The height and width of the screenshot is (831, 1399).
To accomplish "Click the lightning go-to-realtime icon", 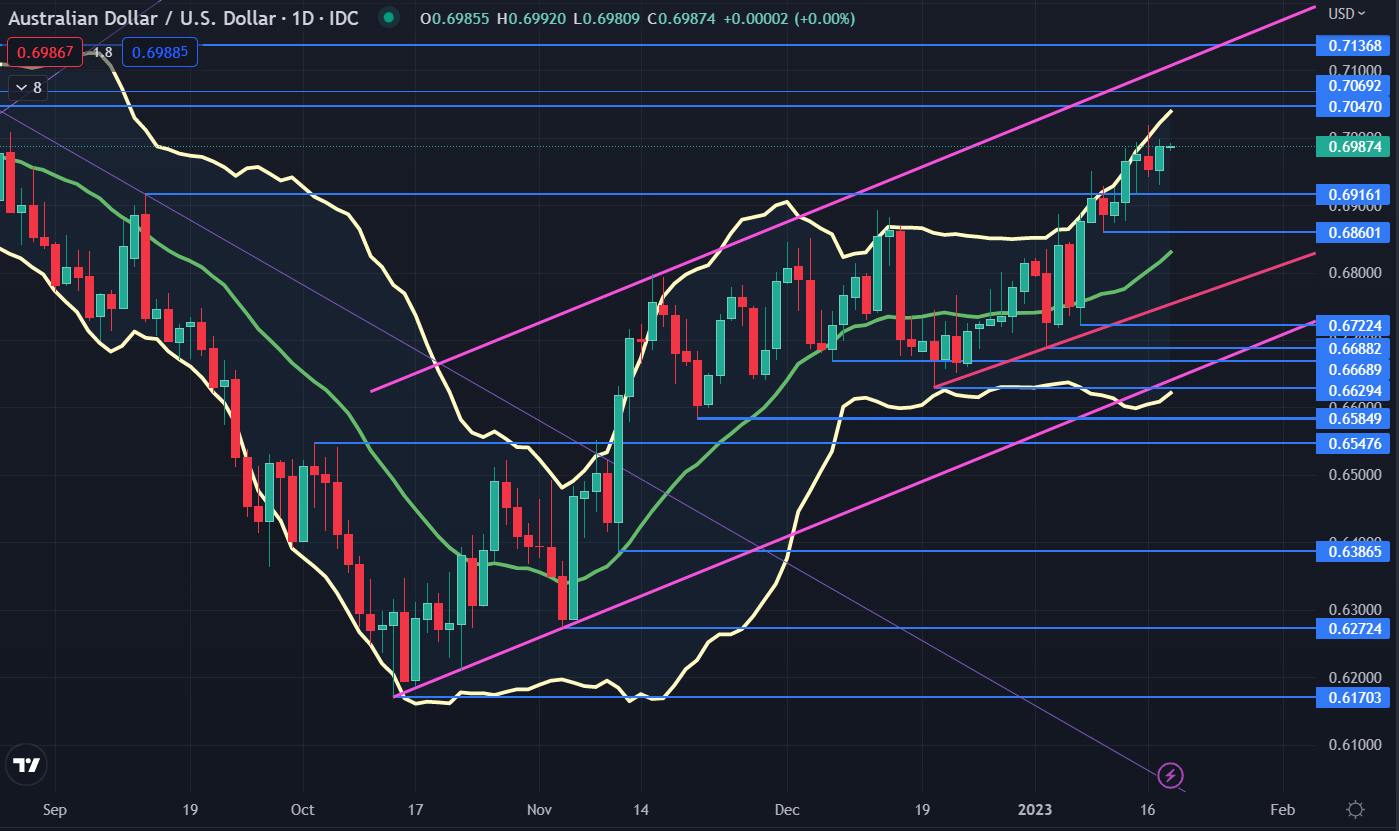I will (x=1171, y=774).
